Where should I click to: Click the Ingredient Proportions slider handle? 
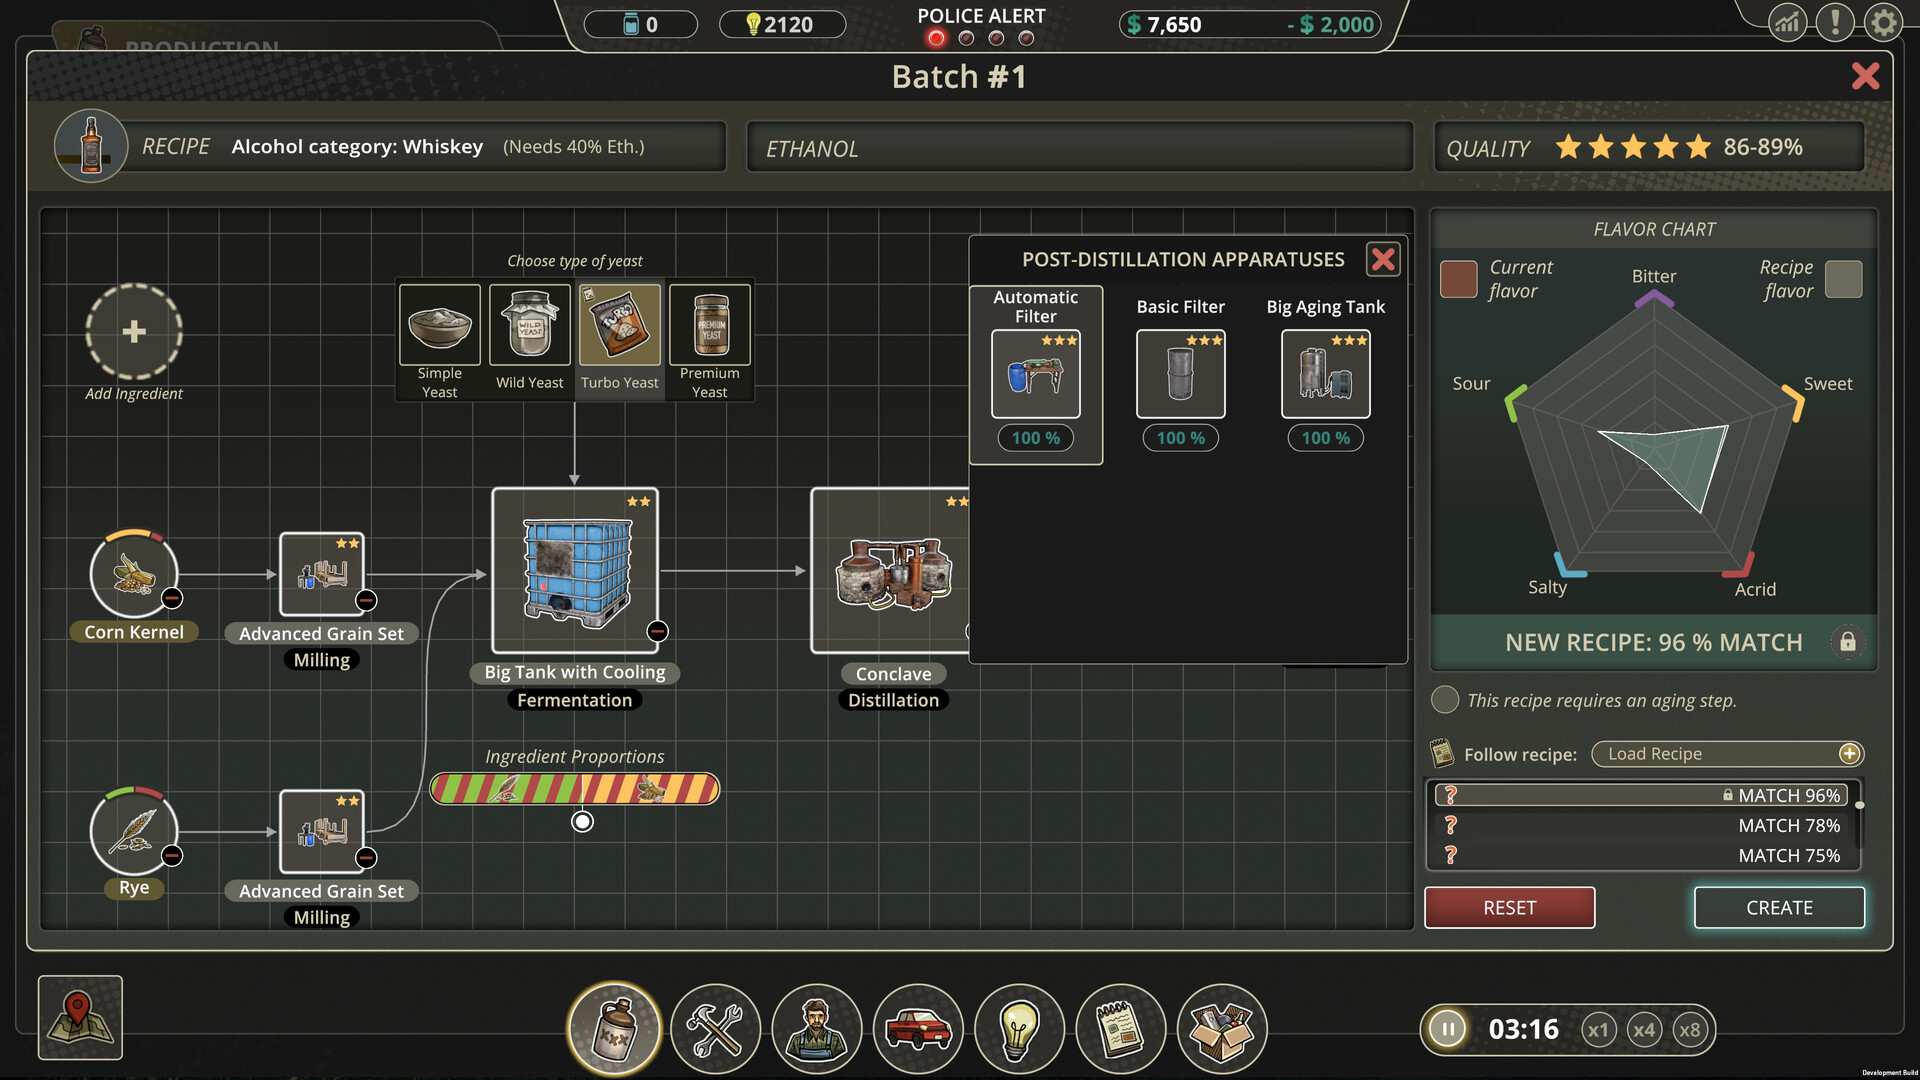[582, 822]
